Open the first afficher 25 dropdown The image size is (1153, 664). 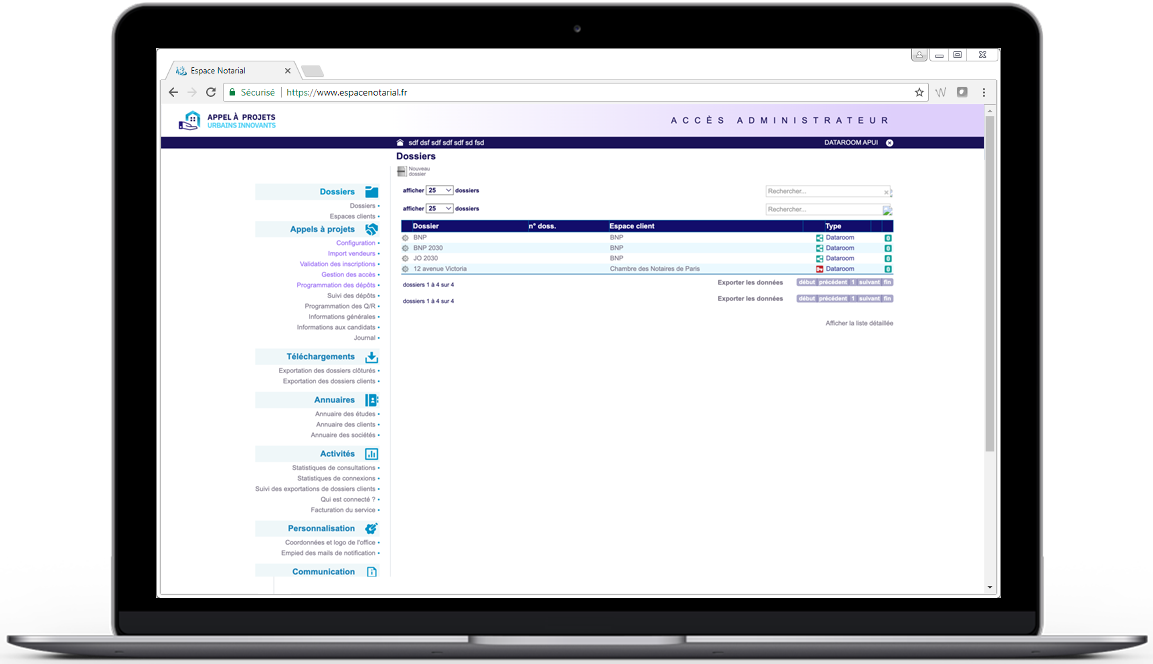coord(440,190)
